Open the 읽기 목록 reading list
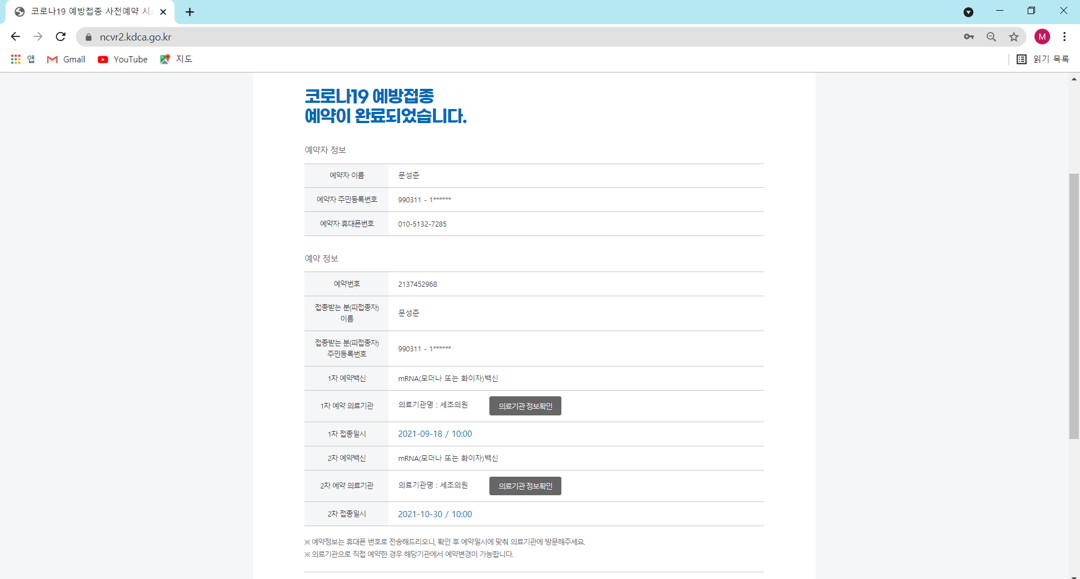Screen dimensions: 1080x579 point(1043,59)
